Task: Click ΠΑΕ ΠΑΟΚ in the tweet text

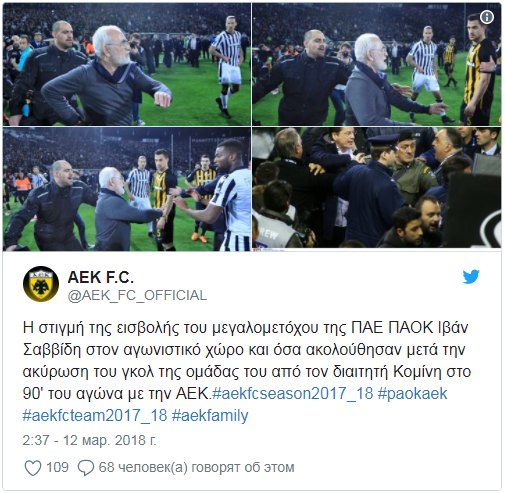Action: point(392,328)
